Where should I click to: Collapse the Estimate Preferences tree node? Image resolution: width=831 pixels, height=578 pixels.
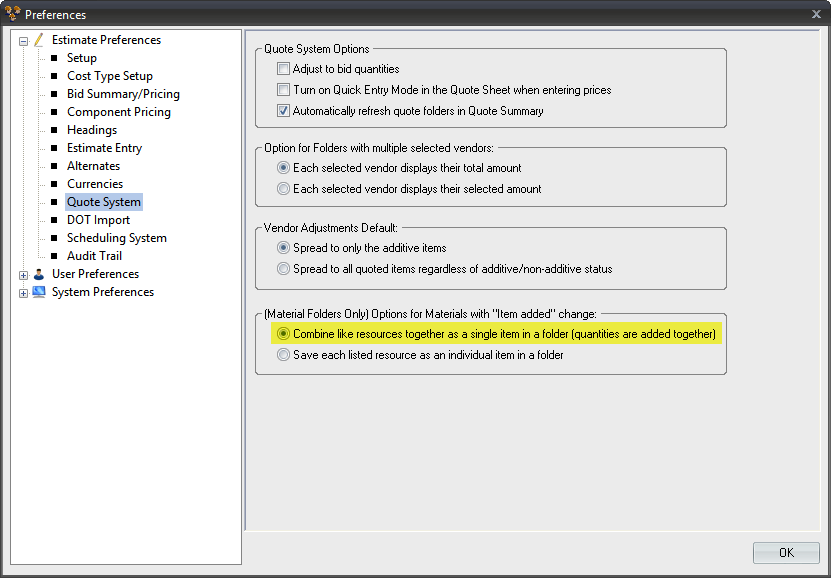tap(23, 41)
